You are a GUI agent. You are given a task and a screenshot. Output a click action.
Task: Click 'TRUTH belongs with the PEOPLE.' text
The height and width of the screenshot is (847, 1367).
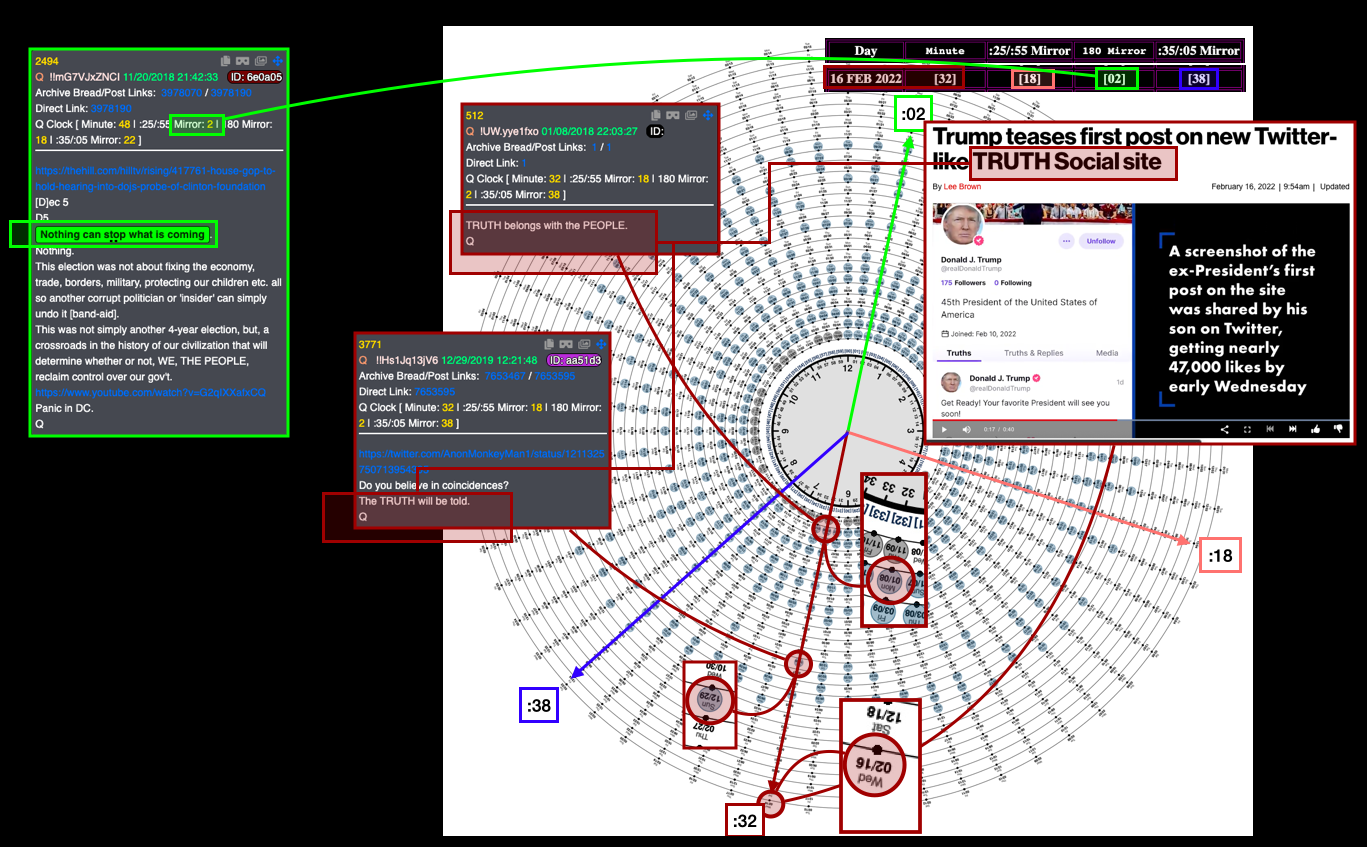pyautogui.click(x=547, y=225)
